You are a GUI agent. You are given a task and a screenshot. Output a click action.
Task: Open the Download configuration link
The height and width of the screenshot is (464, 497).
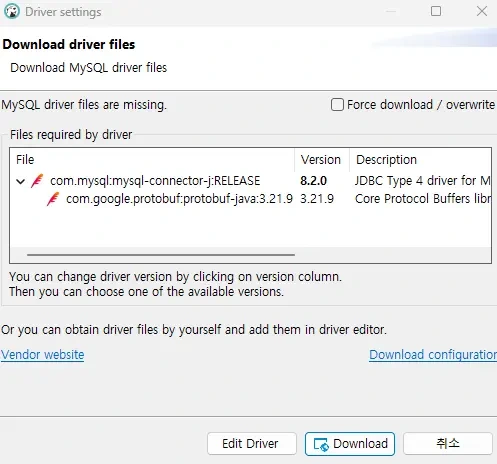(433, 355)
